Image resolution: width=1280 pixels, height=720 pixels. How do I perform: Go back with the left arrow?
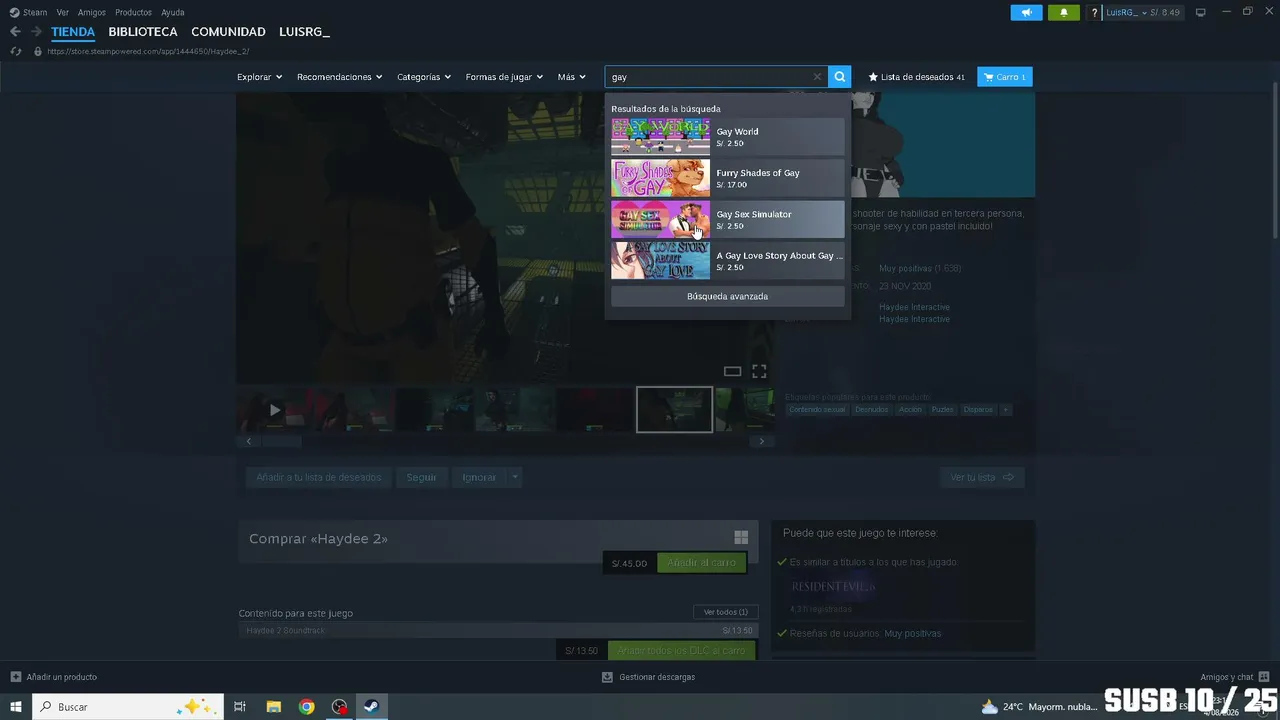click(x=15, y=32)
